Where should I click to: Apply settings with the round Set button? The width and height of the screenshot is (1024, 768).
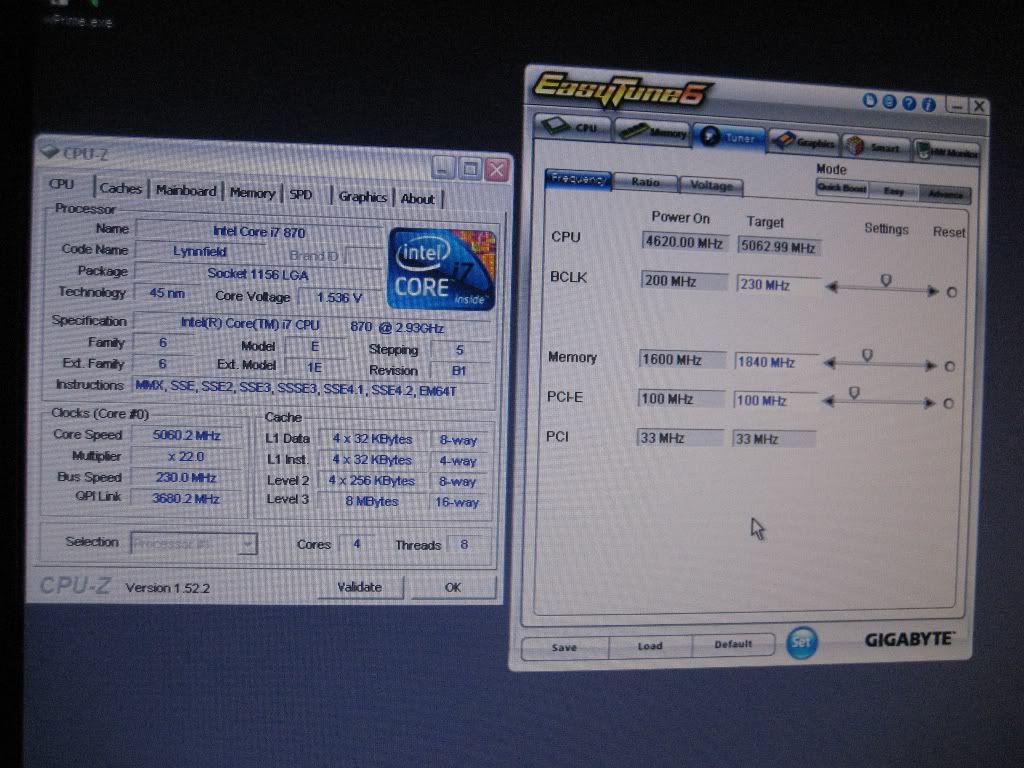(801, 642)
